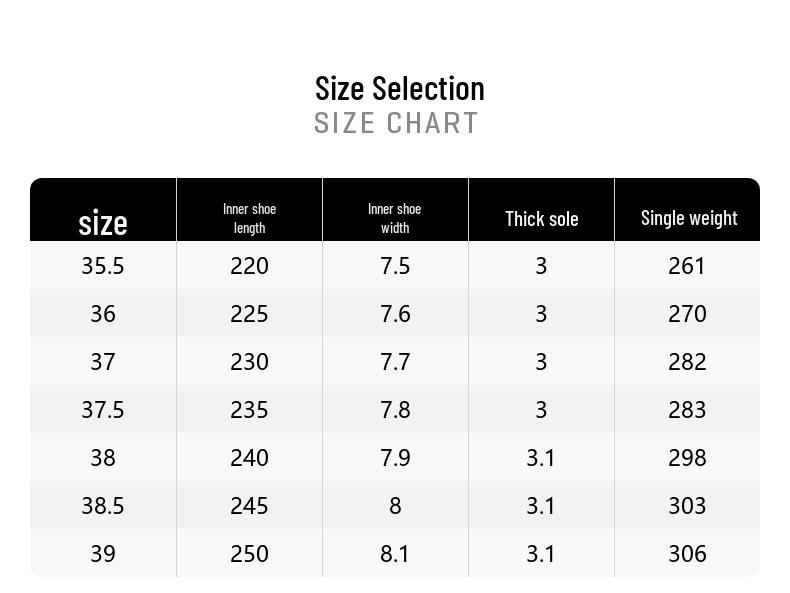Click the 'Size Selection' heading
Screen dimensions: 790x593
point(399,88)
